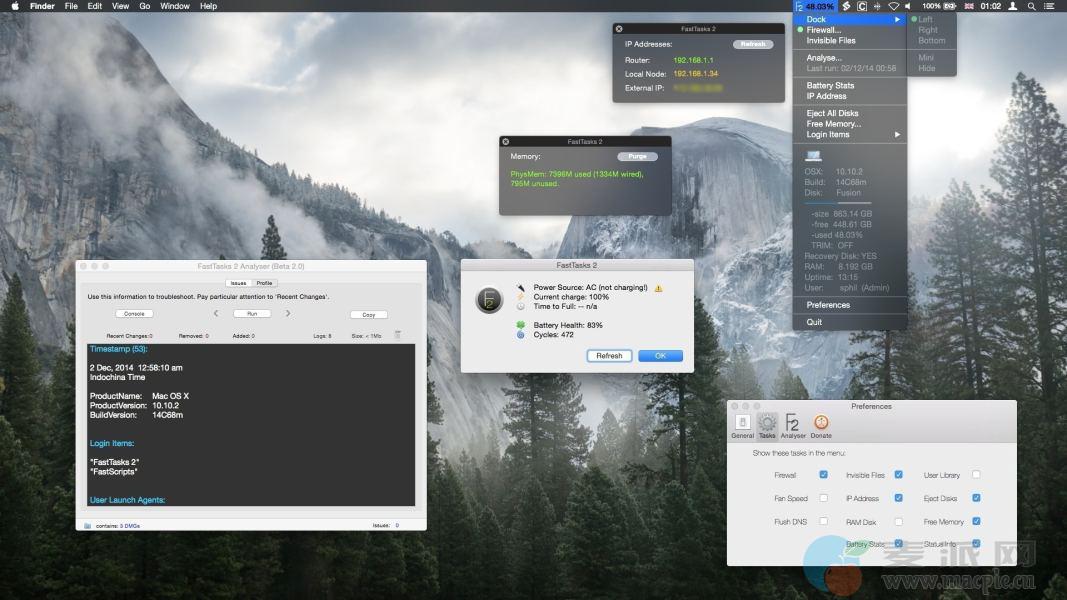Open Spotlight search magnifier in menu bar
1067x600 pixels.
[1031, 6]
